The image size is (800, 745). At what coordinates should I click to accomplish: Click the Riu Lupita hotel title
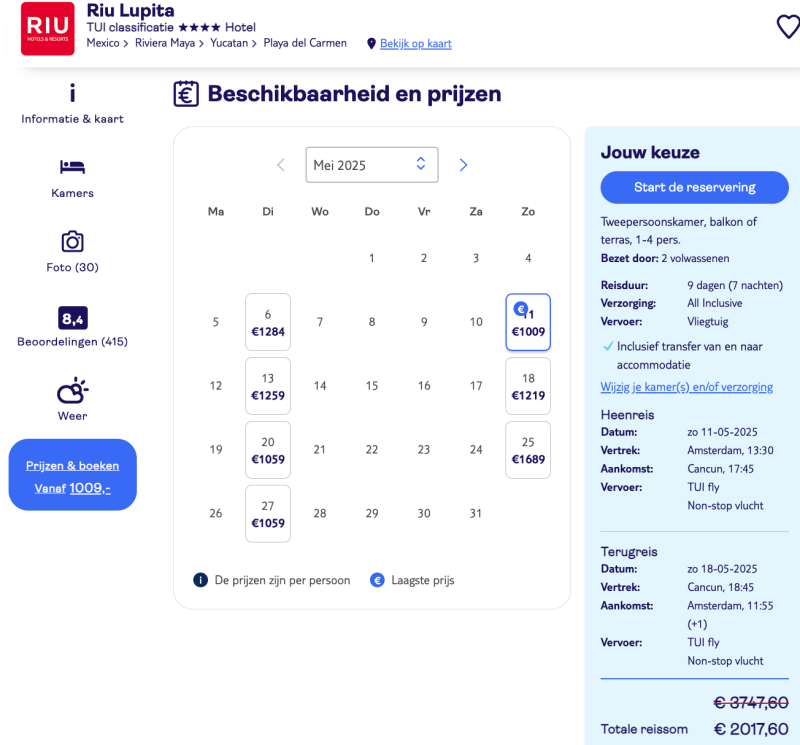click(131, 10)
